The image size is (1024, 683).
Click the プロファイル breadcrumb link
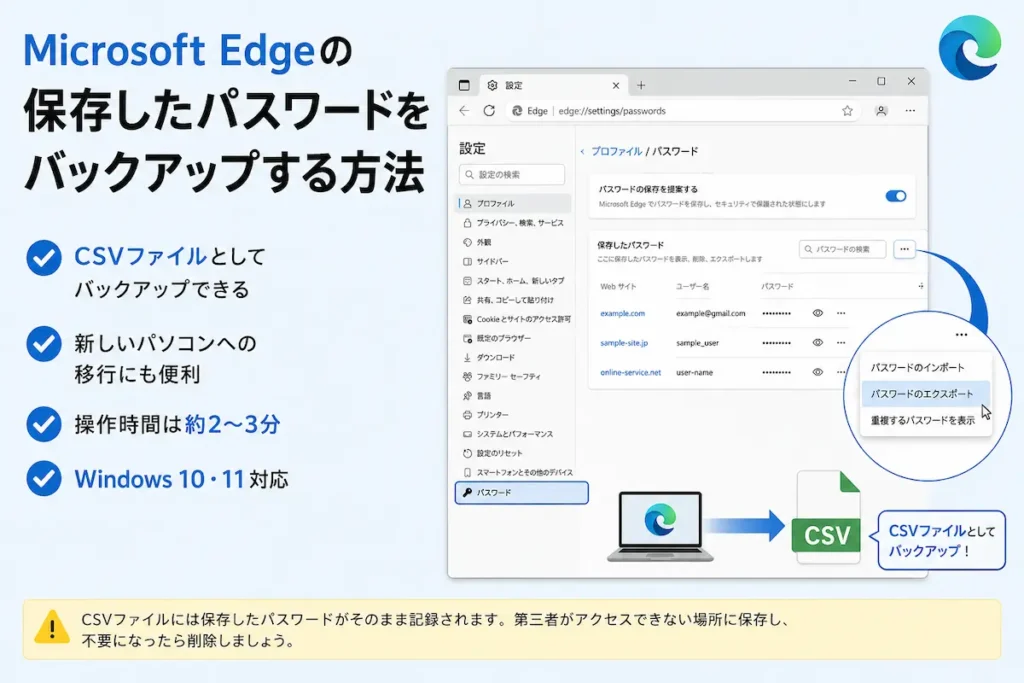tap(616, 151)
